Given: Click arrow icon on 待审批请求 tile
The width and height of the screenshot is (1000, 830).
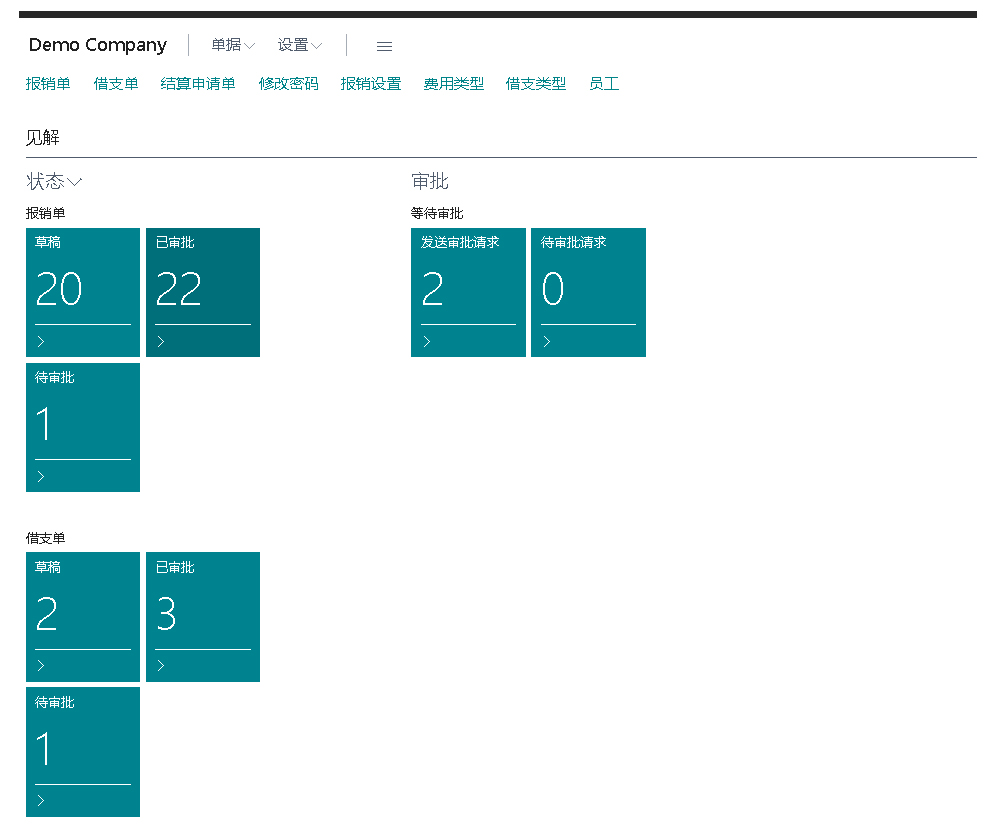Looking at the screenshot, I should (546, 341).
